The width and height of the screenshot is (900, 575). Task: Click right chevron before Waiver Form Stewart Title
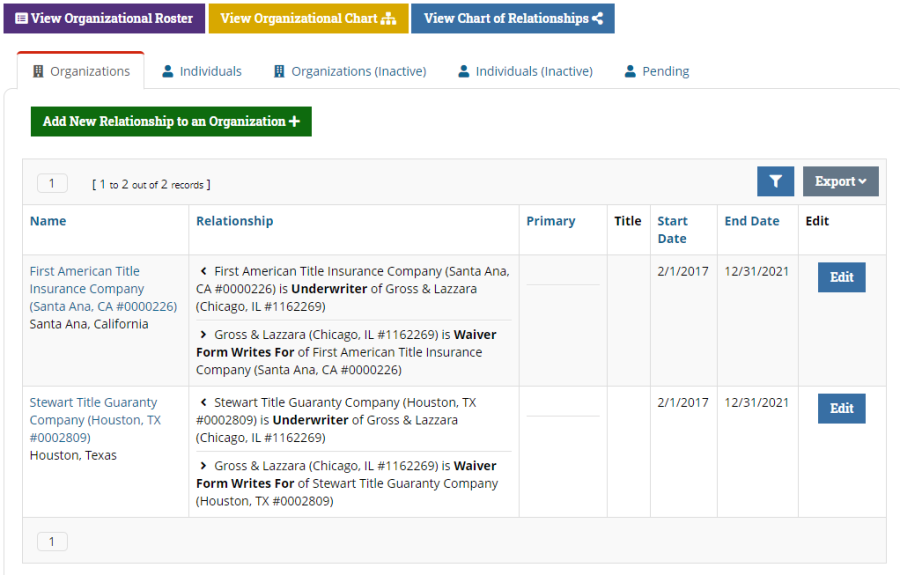point(203,466)
